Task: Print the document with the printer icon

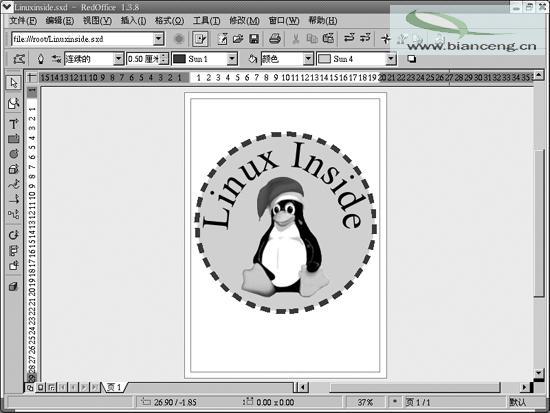Action: tap(275, 39)
